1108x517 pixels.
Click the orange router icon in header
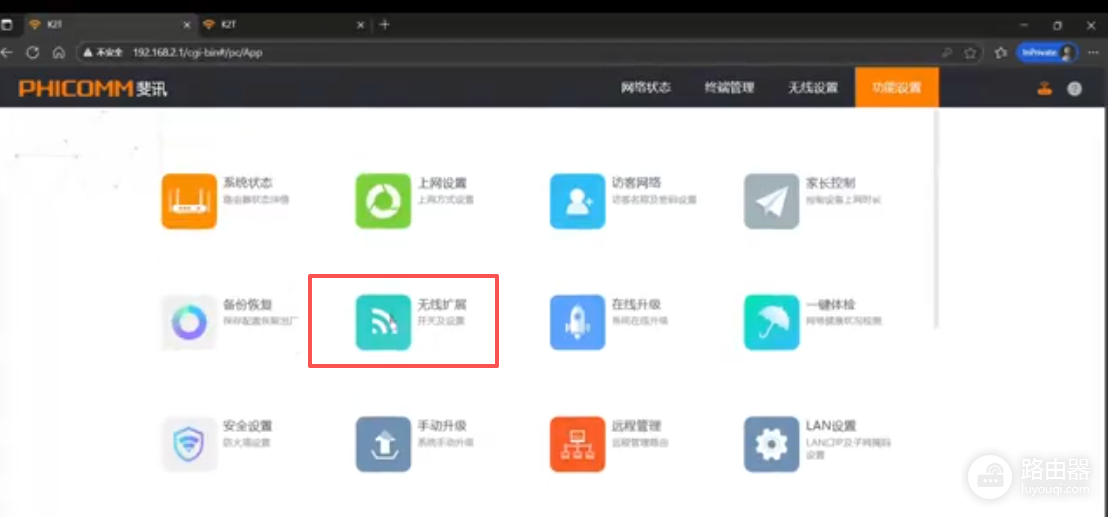pos(1044,89)
